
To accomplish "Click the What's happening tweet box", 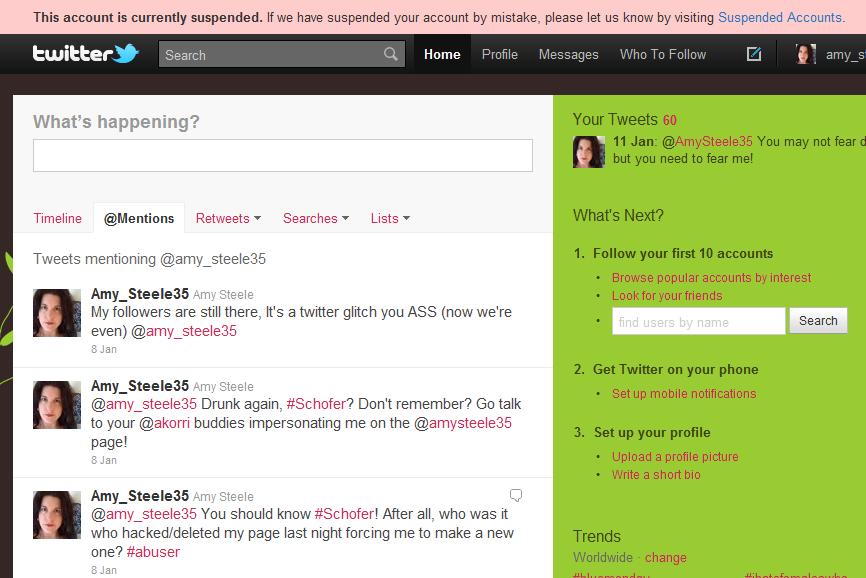I will pyautogui.click(x=283, y=155).
